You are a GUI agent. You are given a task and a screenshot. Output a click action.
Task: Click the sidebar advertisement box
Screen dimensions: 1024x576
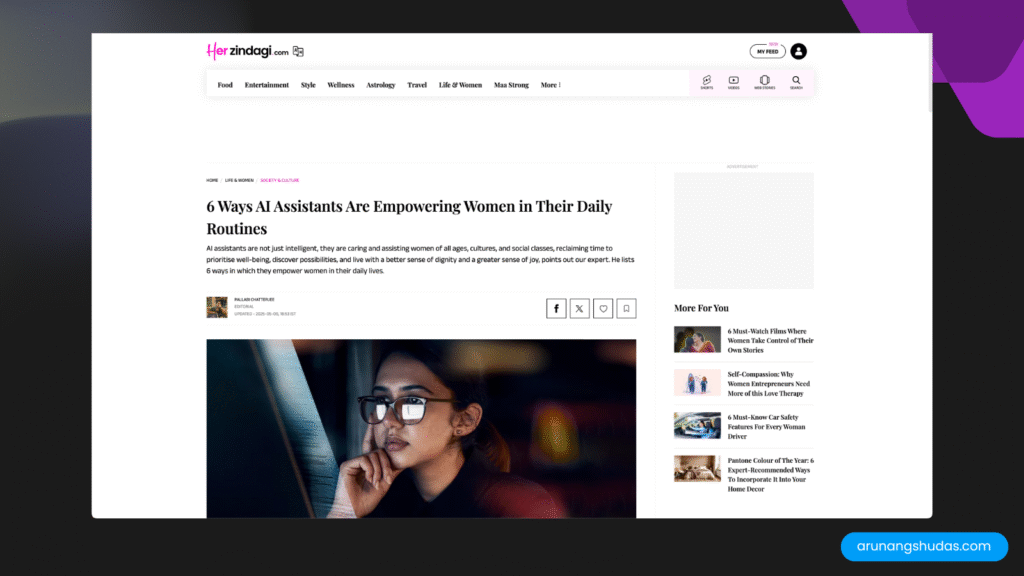[x=744, y=231]
